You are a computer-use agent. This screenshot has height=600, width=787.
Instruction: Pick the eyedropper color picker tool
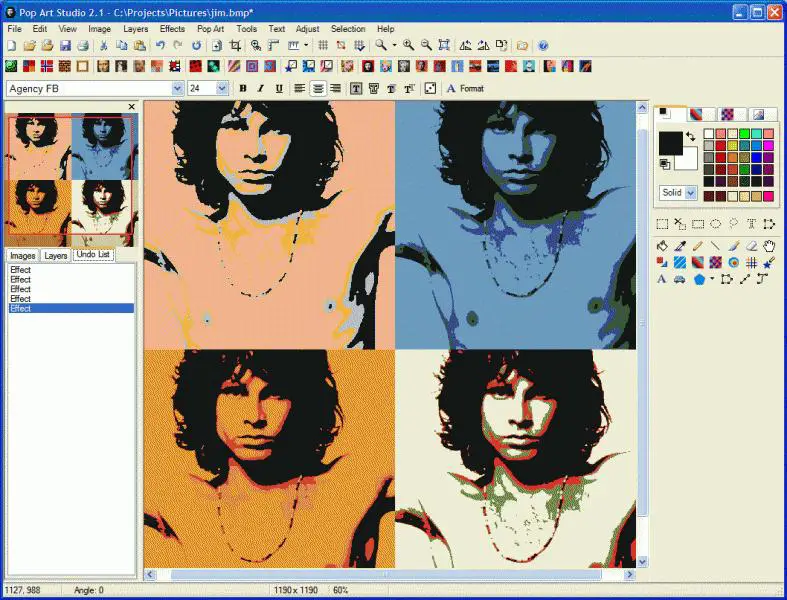click(x=680, y=246)
